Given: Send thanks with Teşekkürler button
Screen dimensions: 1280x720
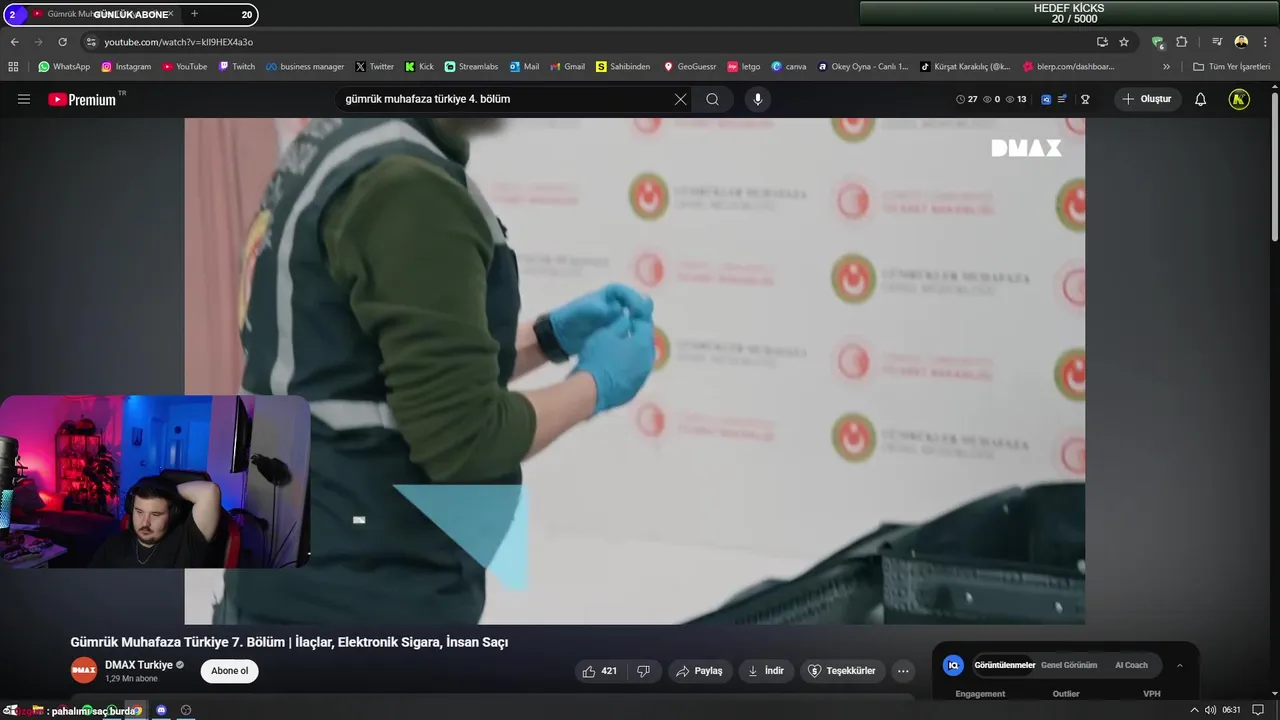Looking at the screenshot, I should coord(842,671).
